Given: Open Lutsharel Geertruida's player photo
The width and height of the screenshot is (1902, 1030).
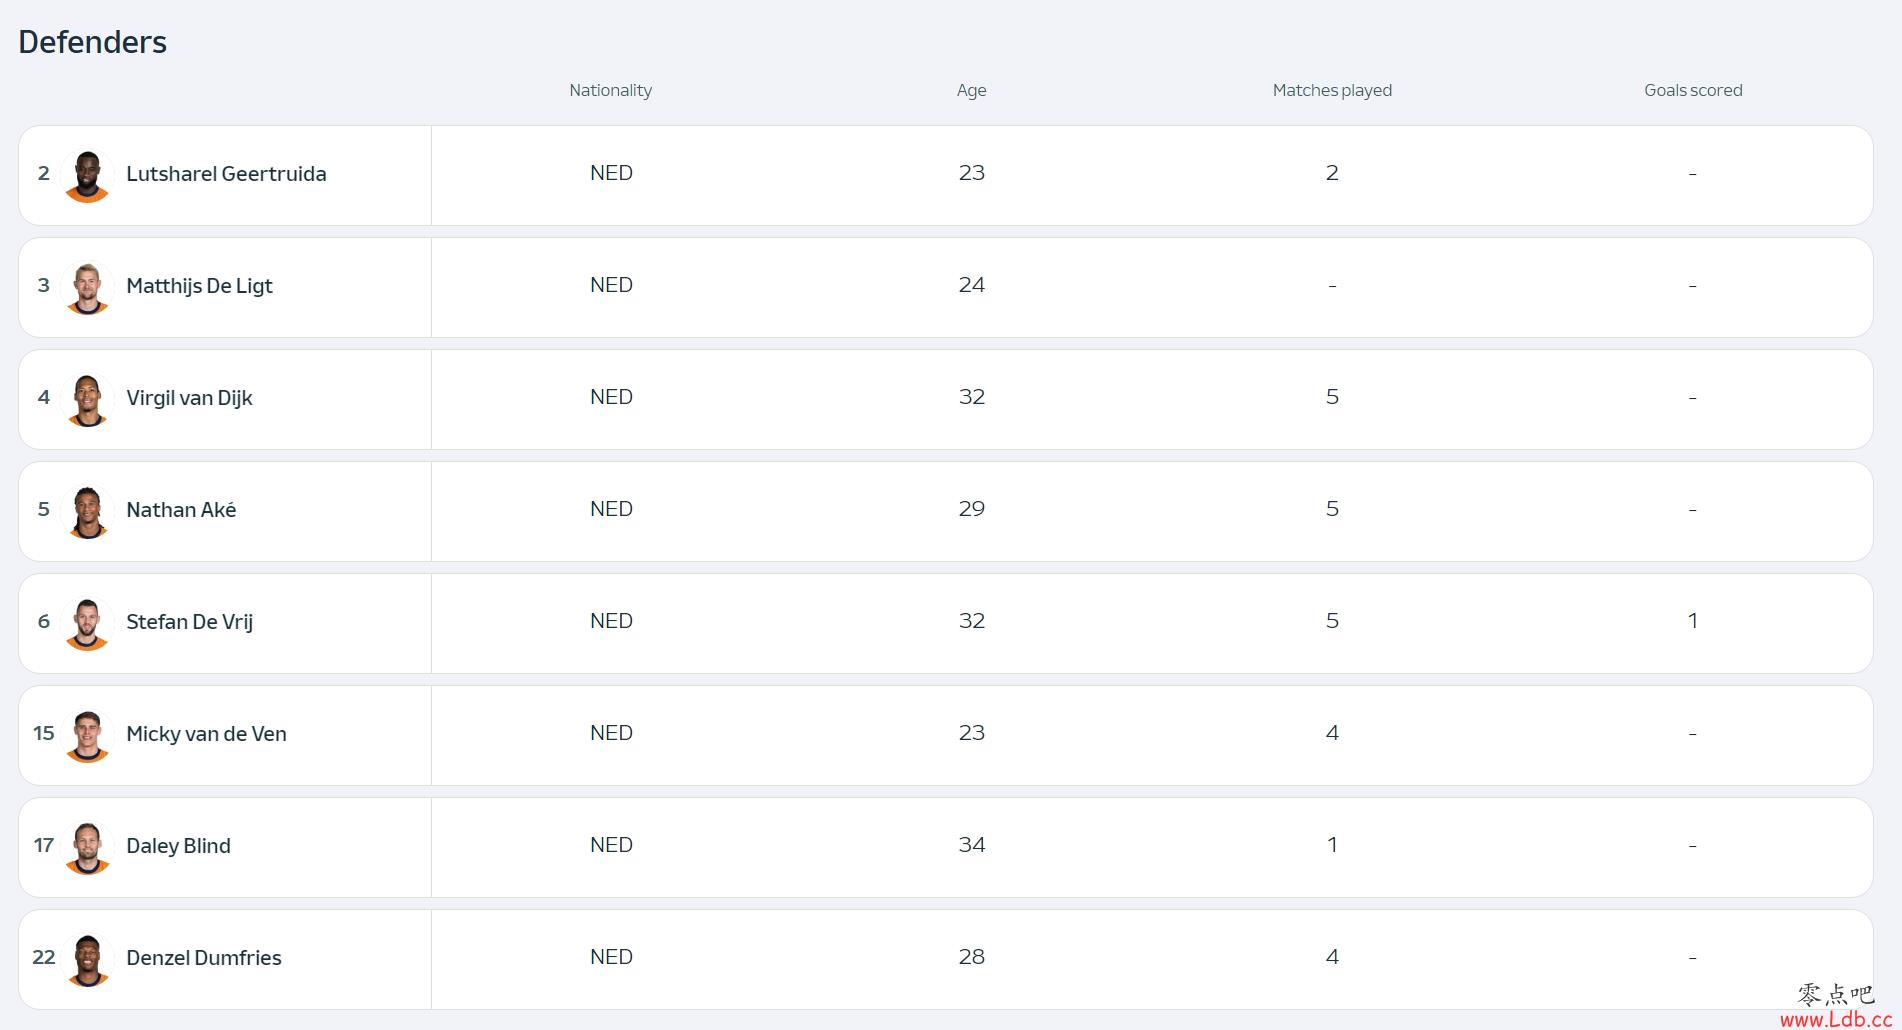Looking at the screenshot, I should pyautogui.click(x=87, y=175).
